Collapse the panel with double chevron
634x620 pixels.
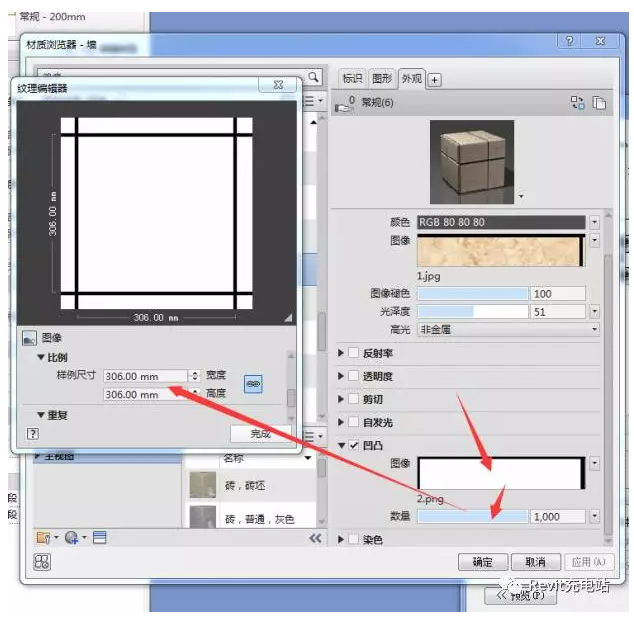315,538
